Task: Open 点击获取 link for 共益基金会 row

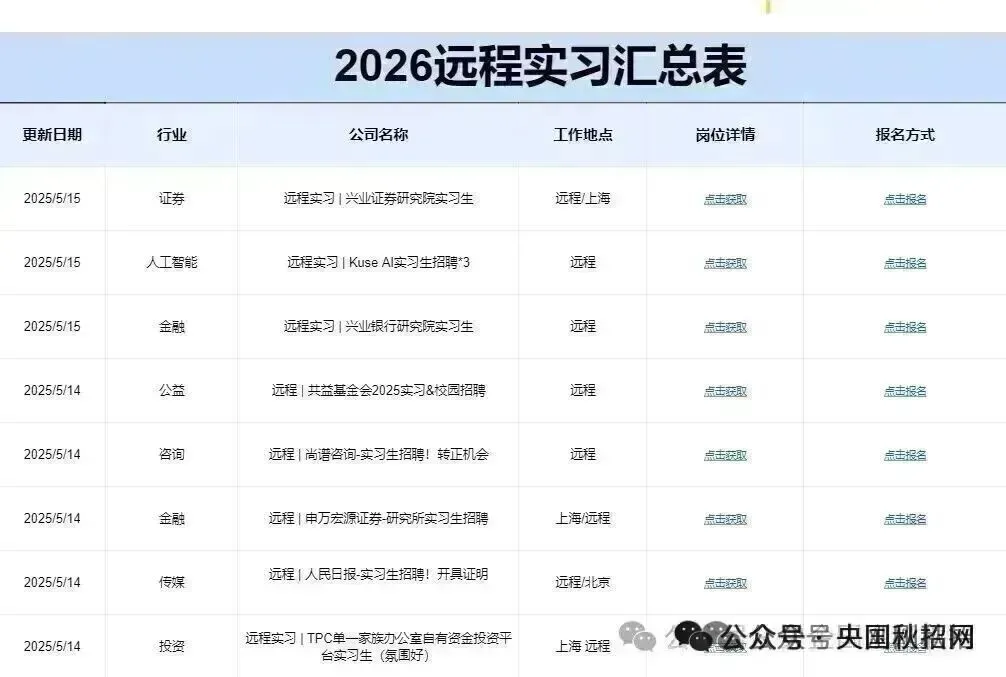Action: [x=725, y=391]
